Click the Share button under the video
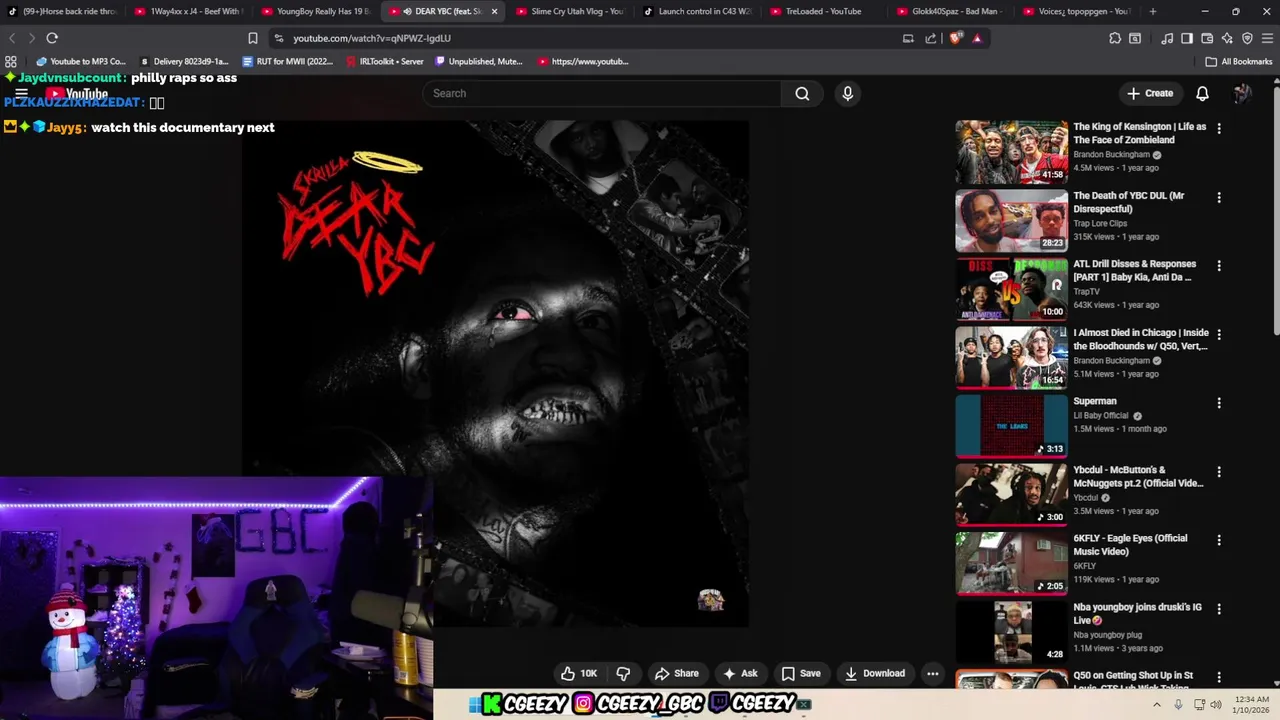 click(x=677, y=673)
